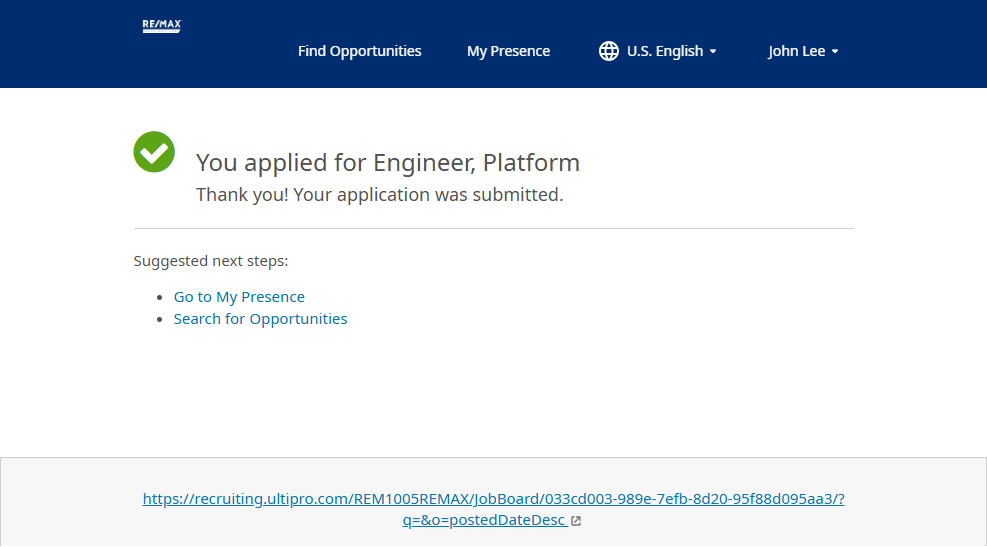Image resolution: width=987 pixels, height=547 pixels.
Task: Click bullet point before Go to My Presence
Action: 161,298
